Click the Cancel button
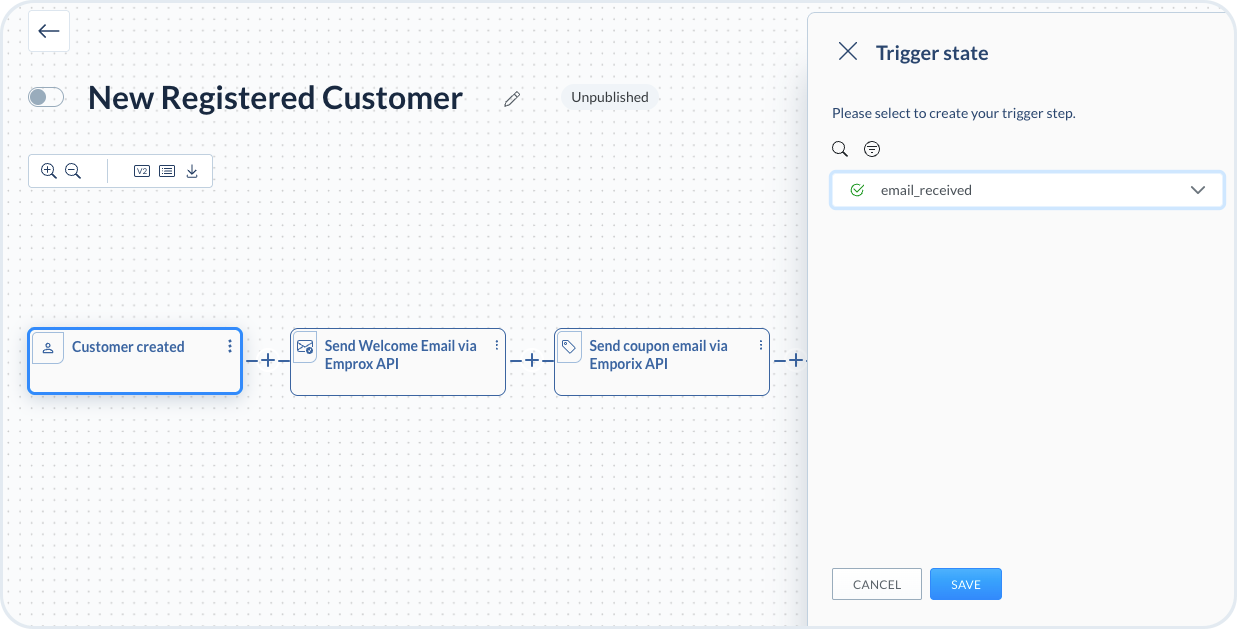 pos(876,584)
